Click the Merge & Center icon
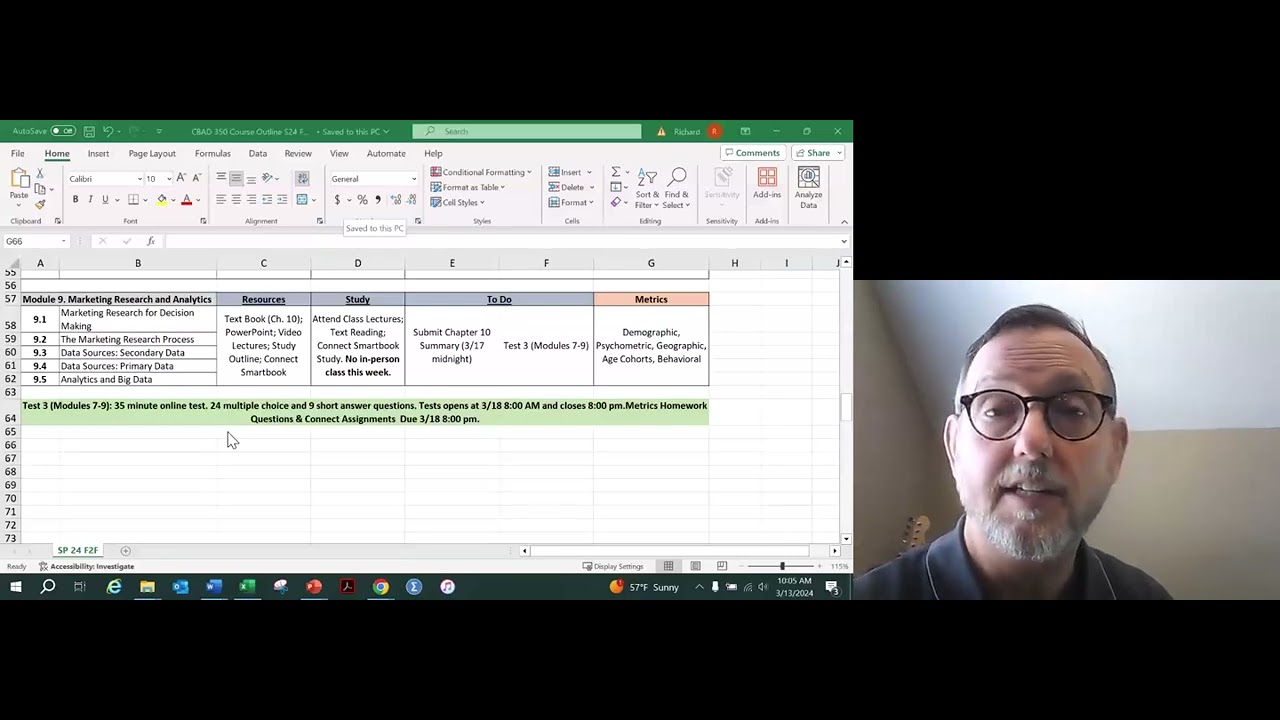The height and width of the screenshot is (720, 1280). point(302,199)
